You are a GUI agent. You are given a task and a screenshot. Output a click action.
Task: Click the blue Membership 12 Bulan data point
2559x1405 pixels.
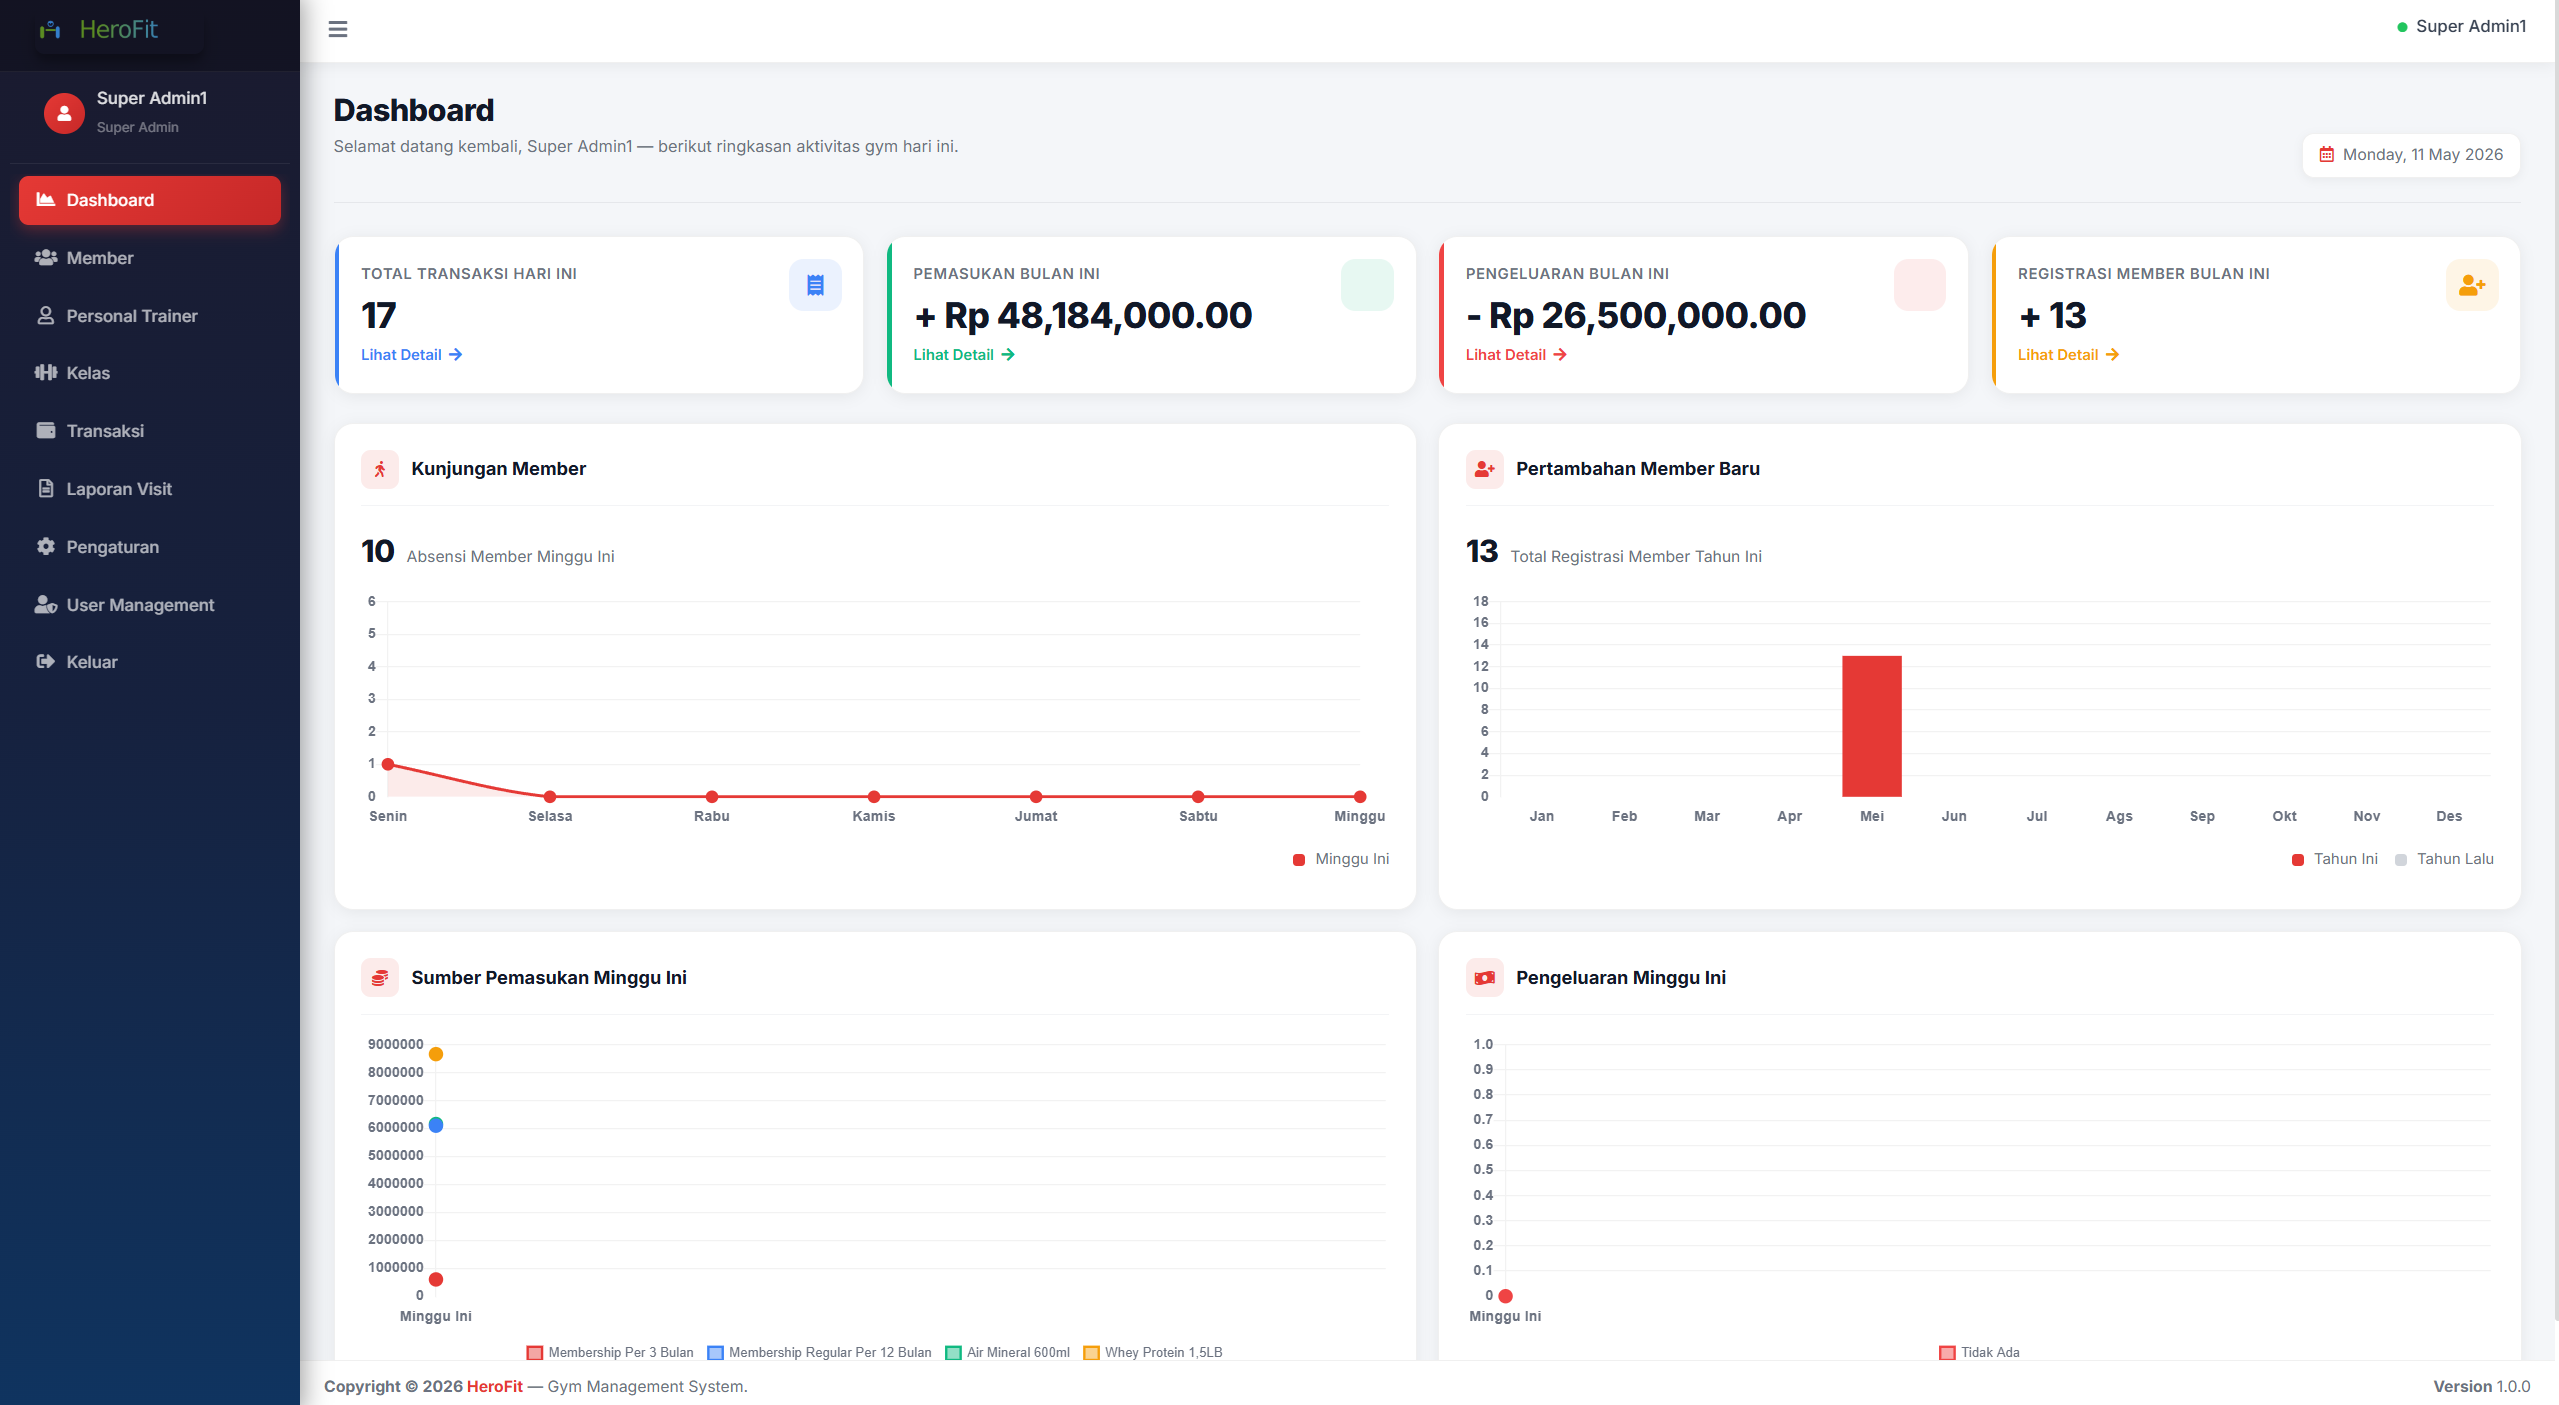[436, 1125]
